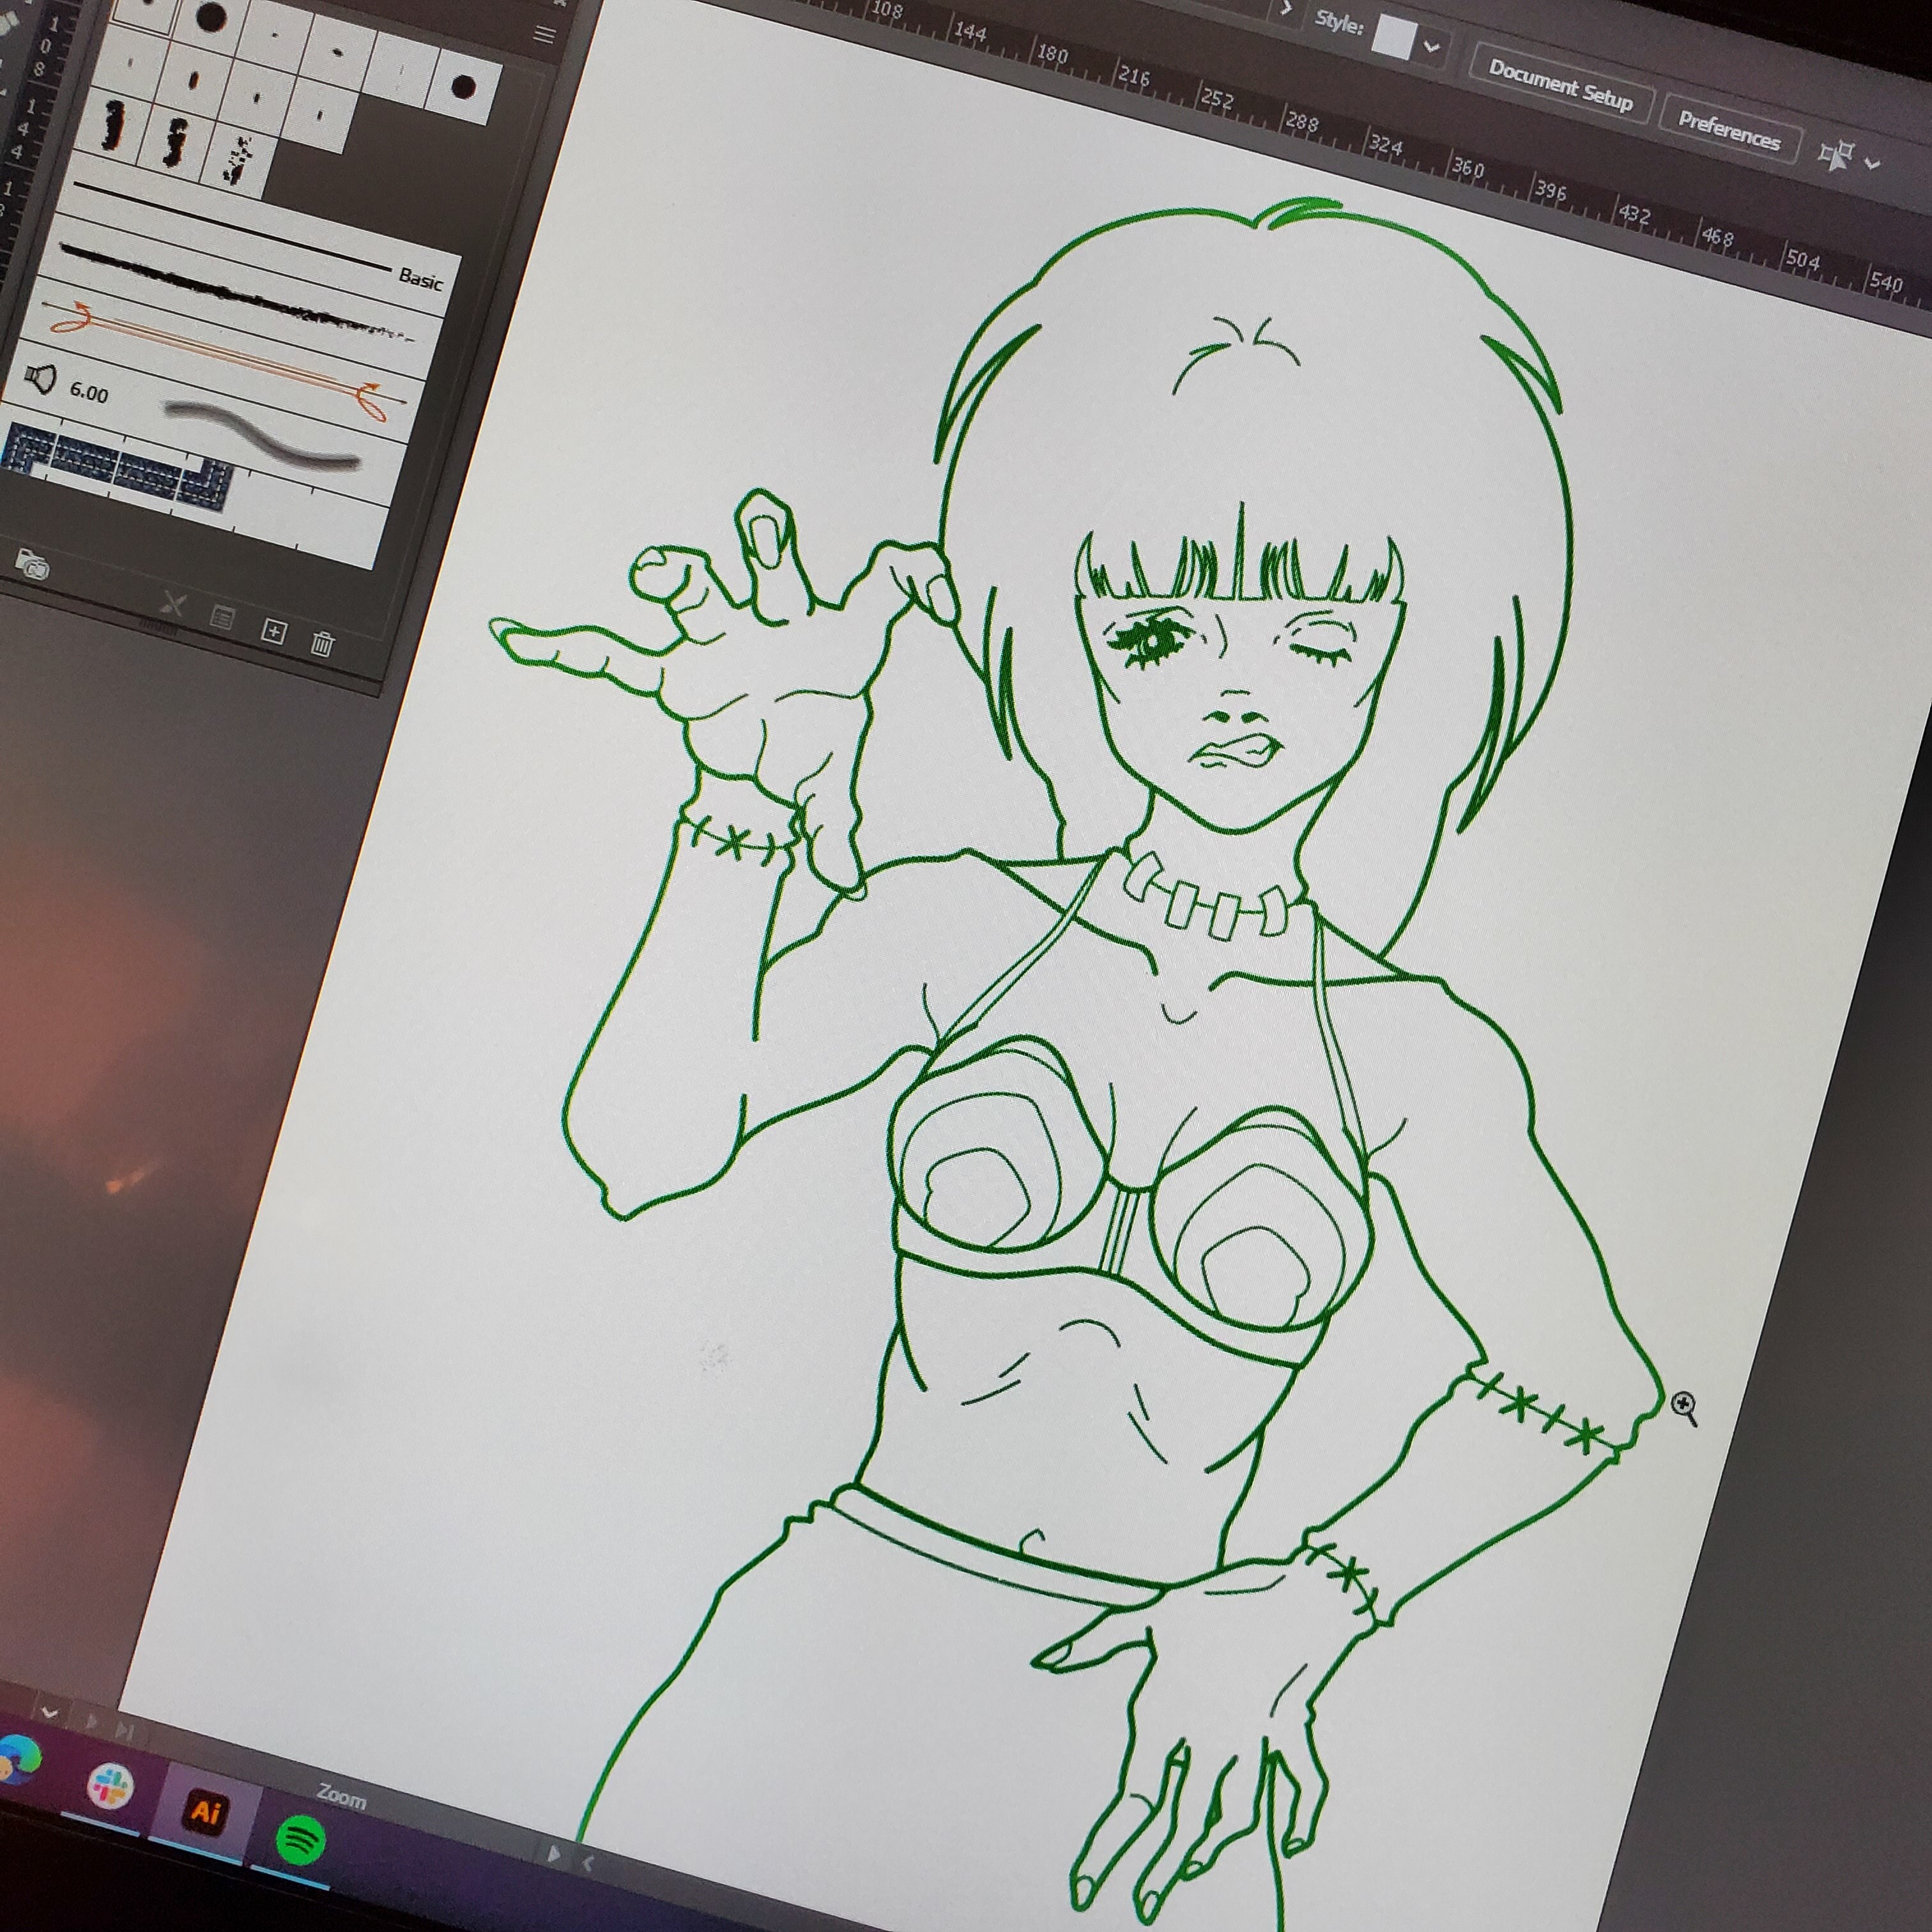Open the Brushes panel hamburger menu
The height and width of the screenshot is (1932, 1932).
click(544, 36)
